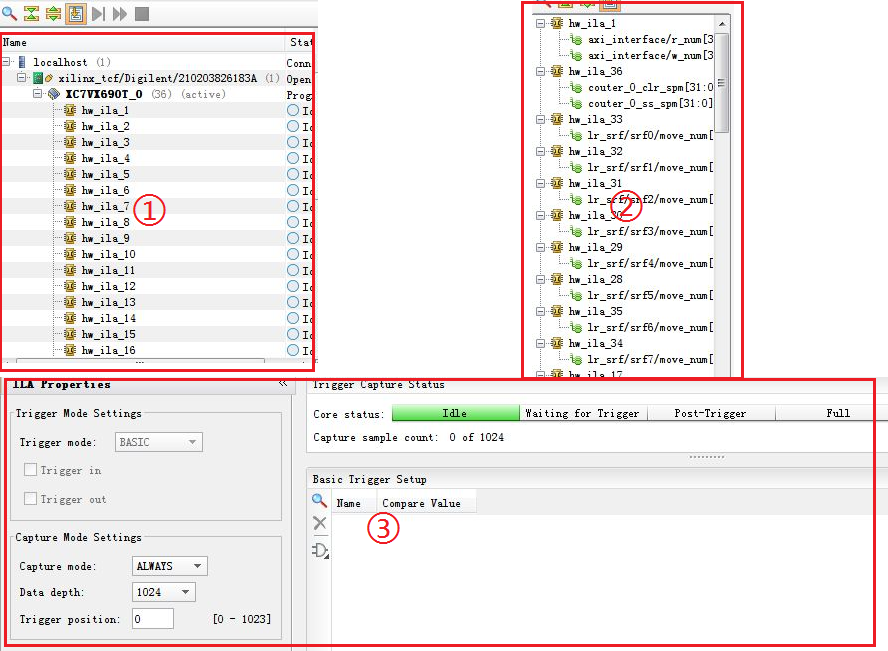This screenshot has height=651, width=888.
Task: Click the probes panel scroll-up arrow
Action: click(x=722, y=24)
